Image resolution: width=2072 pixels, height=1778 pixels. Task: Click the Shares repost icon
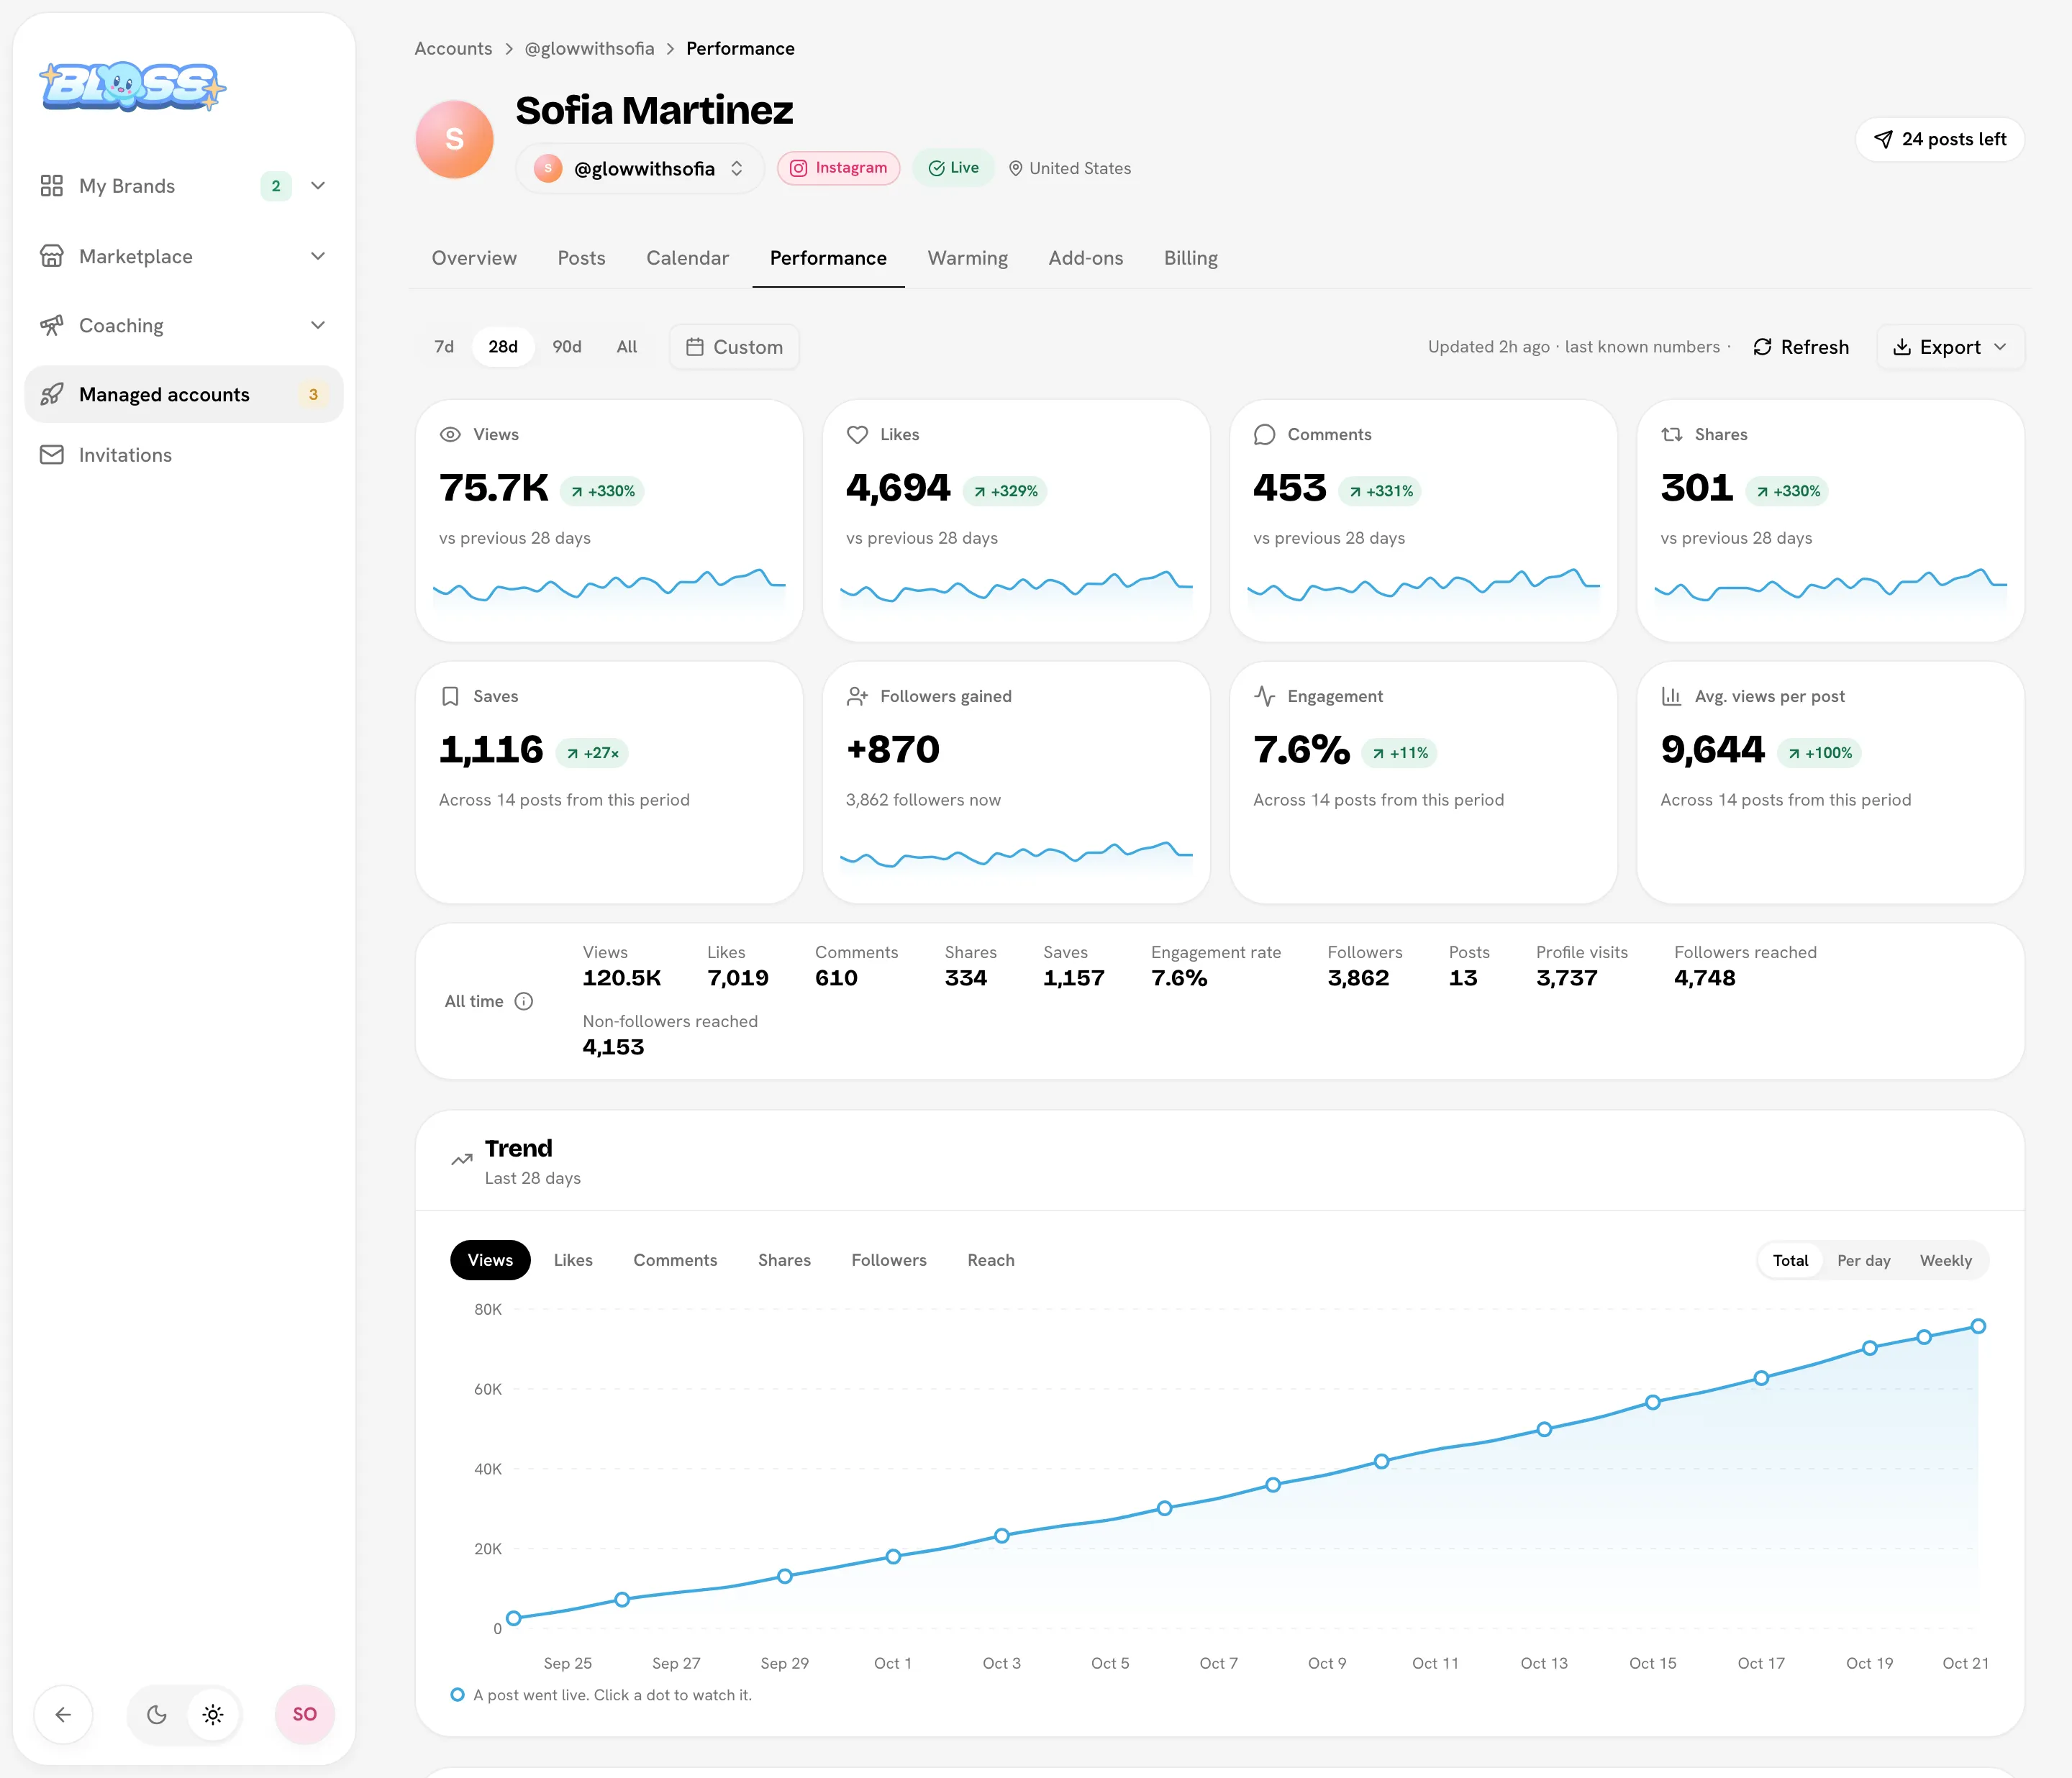[x=1671, y=434]
